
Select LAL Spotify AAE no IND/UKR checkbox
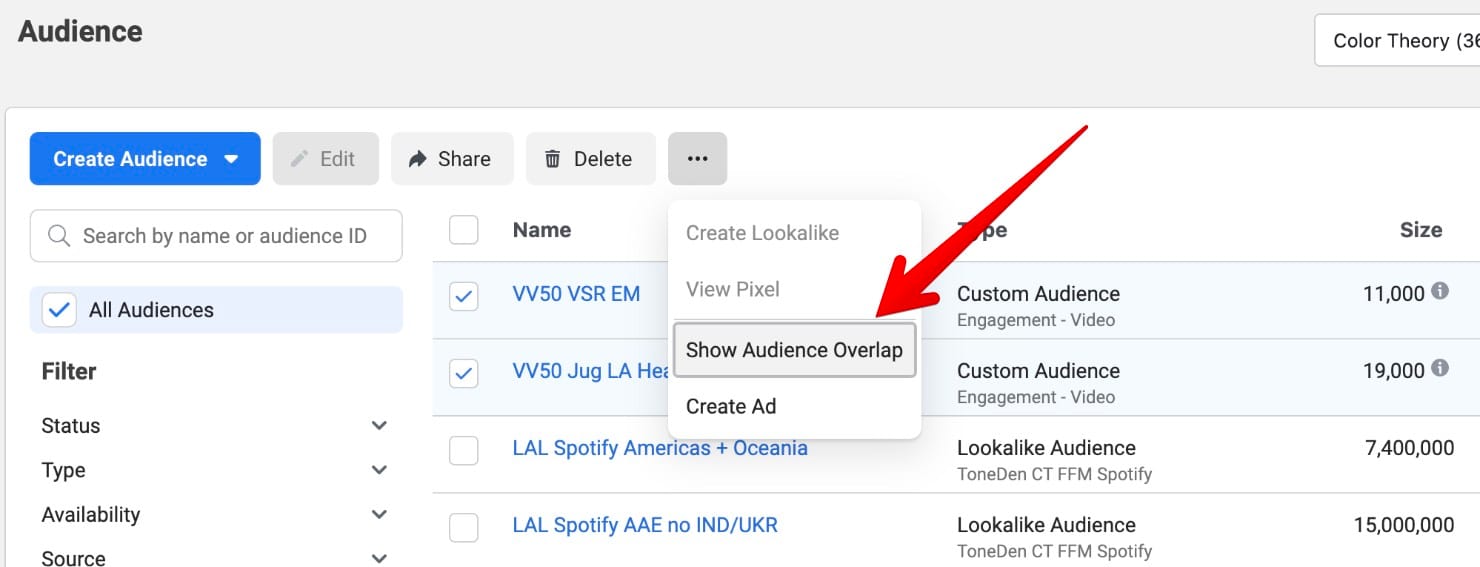[464, 528]
